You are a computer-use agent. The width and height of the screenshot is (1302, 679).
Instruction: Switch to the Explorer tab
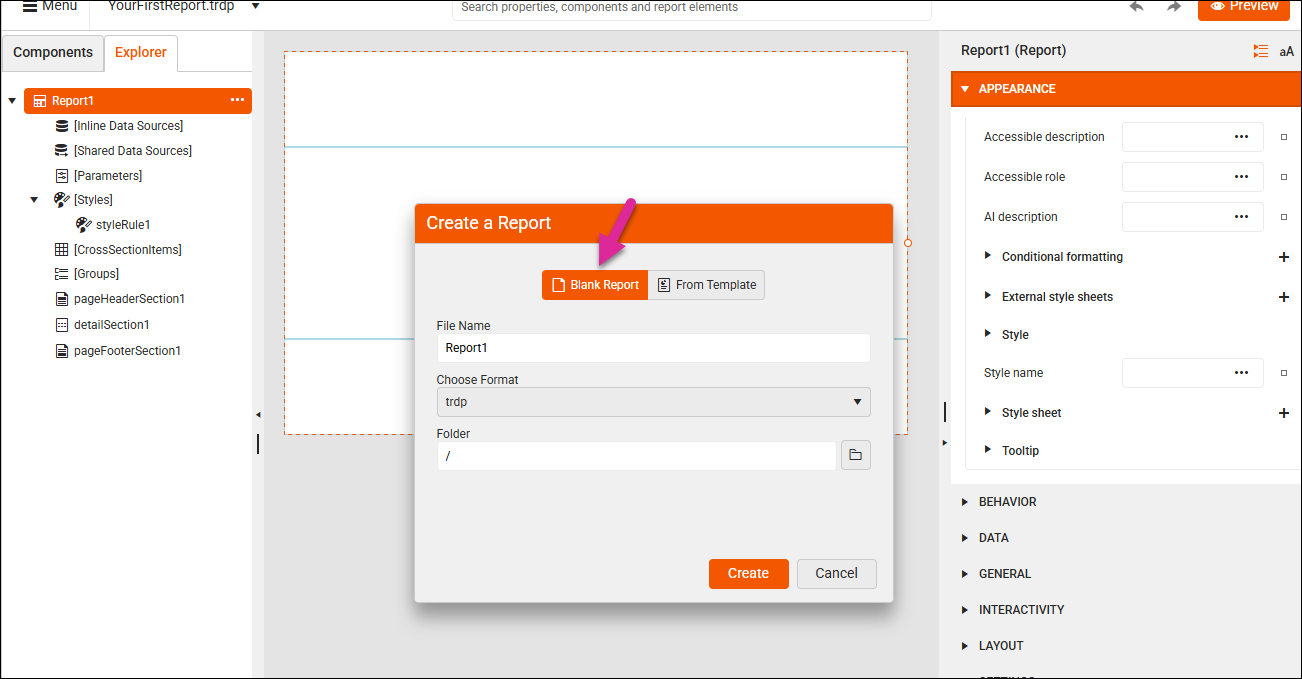point(141,53)
